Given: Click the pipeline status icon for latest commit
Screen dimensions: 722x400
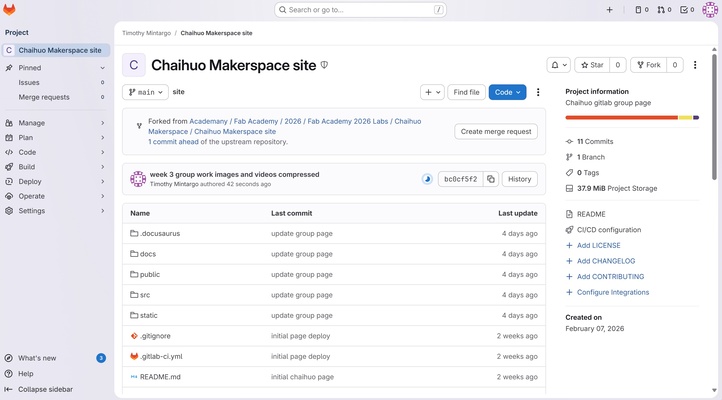Looking at the screenshot, I should pyautogui.click(x=427, y=179).
